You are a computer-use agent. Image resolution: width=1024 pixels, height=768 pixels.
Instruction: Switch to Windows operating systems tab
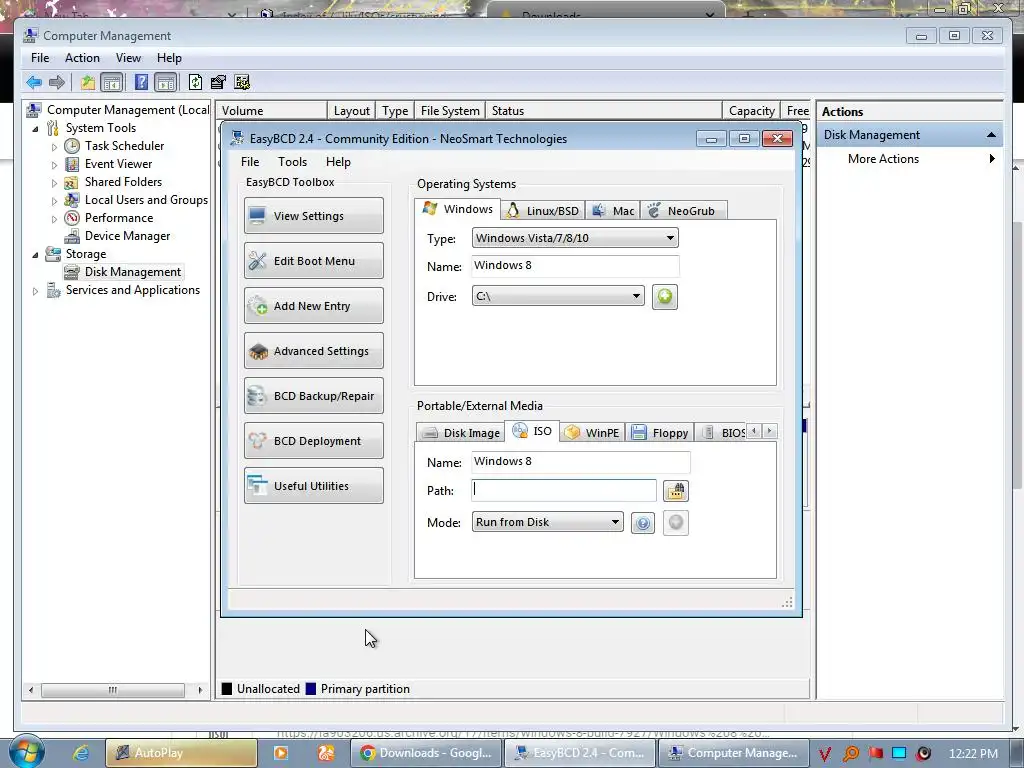(457, 209)
